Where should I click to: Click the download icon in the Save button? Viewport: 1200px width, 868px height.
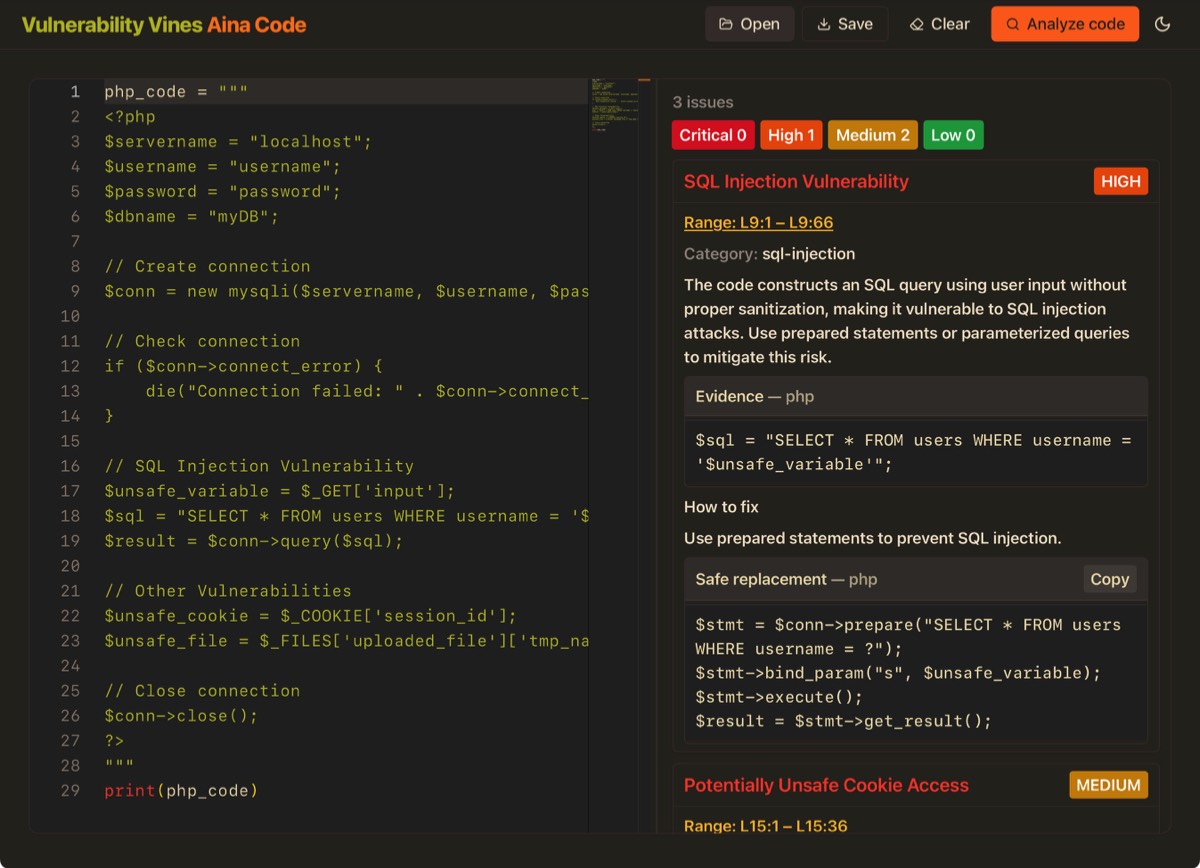(x=824, y=24)
